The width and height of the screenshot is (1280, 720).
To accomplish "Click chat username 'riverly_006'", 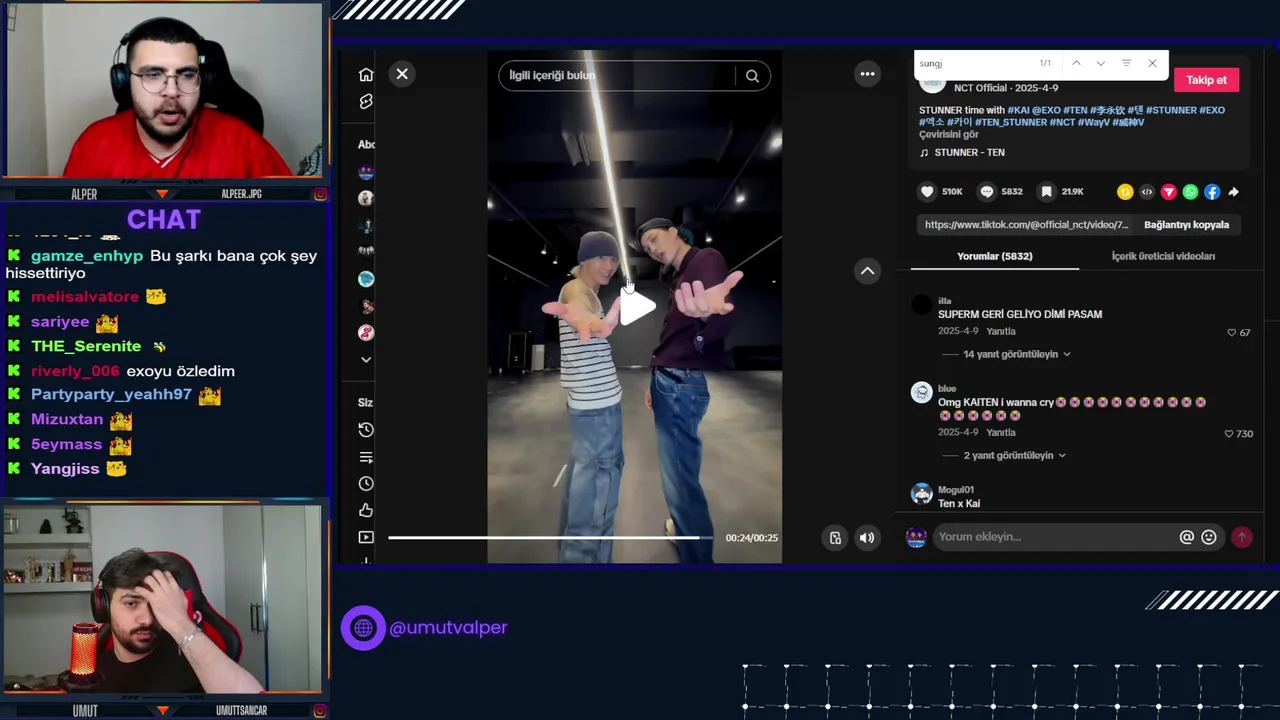I will click(x=75, y=371).
